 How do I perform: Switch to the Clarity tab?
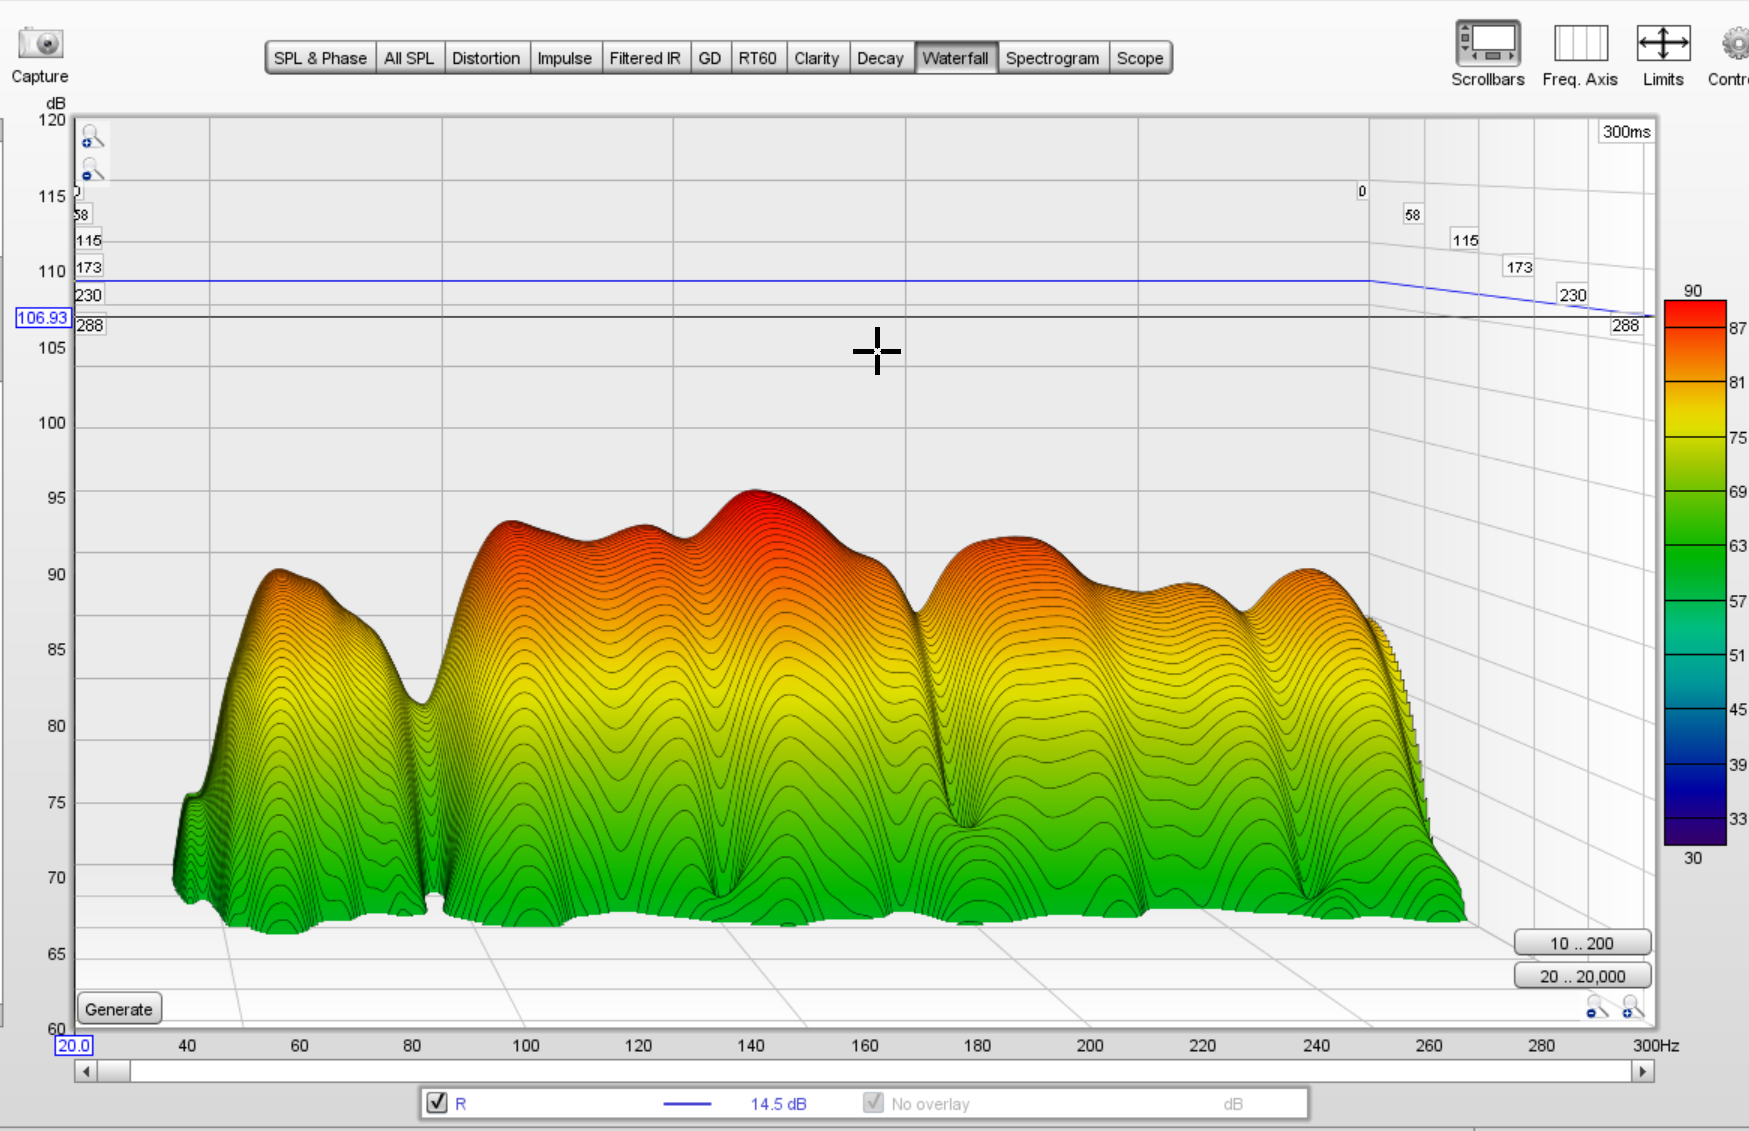click(817, 58)
